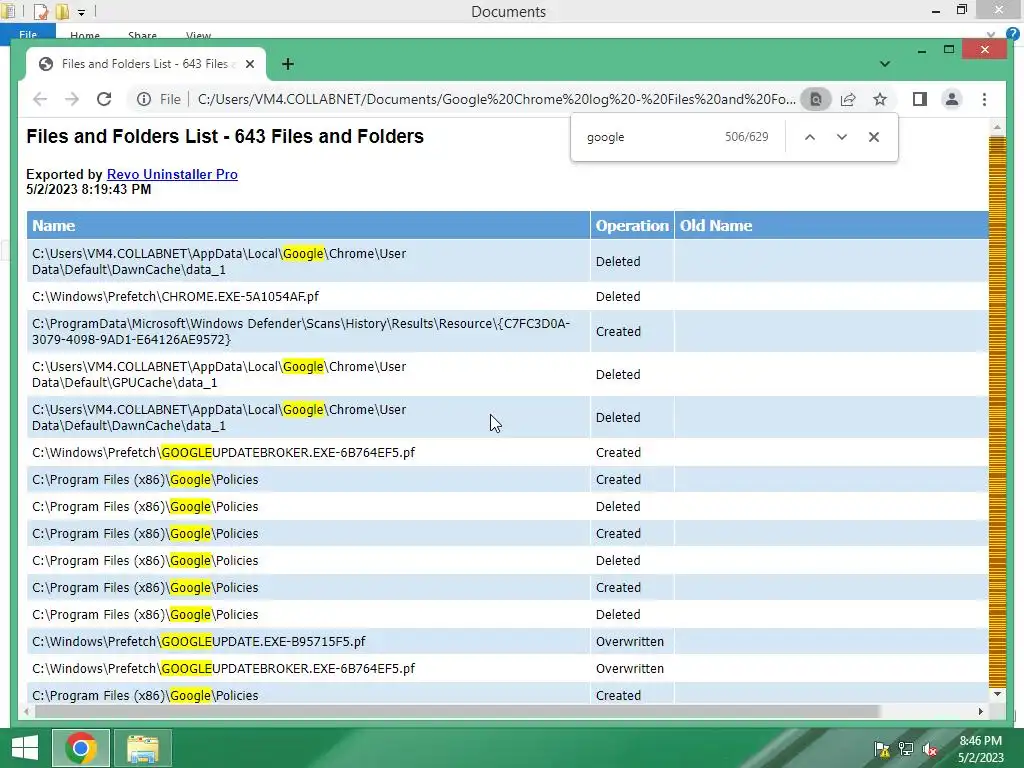Close the Files and Folders List tab
Image resolution: width=1024 pixels, height=768 pixels.
click(x=249, y=64)
